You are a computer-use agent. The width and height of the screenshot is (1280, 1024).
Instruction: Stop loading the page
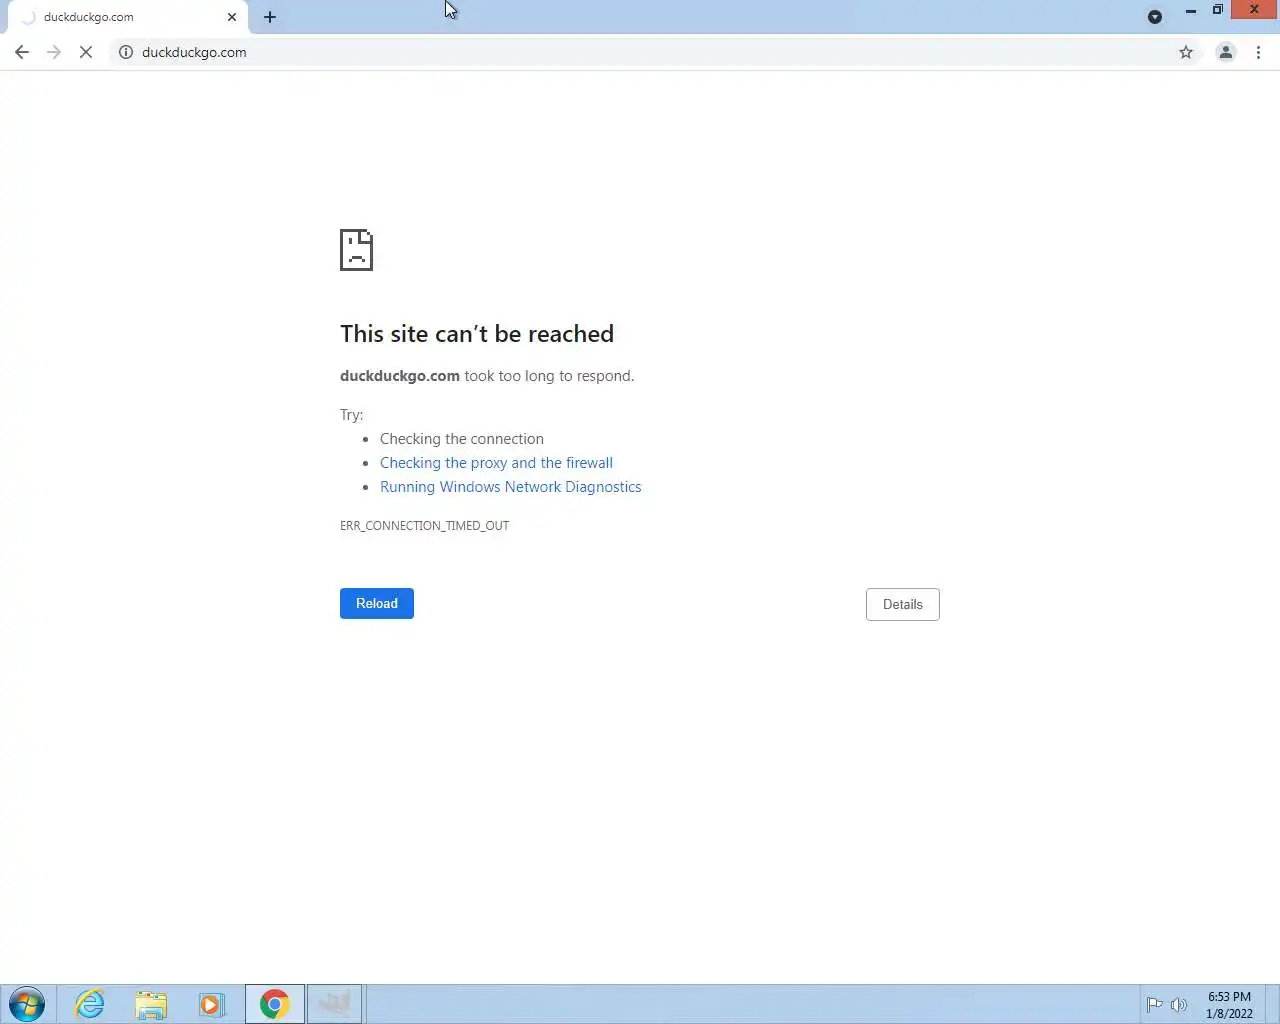coord(86,52)
